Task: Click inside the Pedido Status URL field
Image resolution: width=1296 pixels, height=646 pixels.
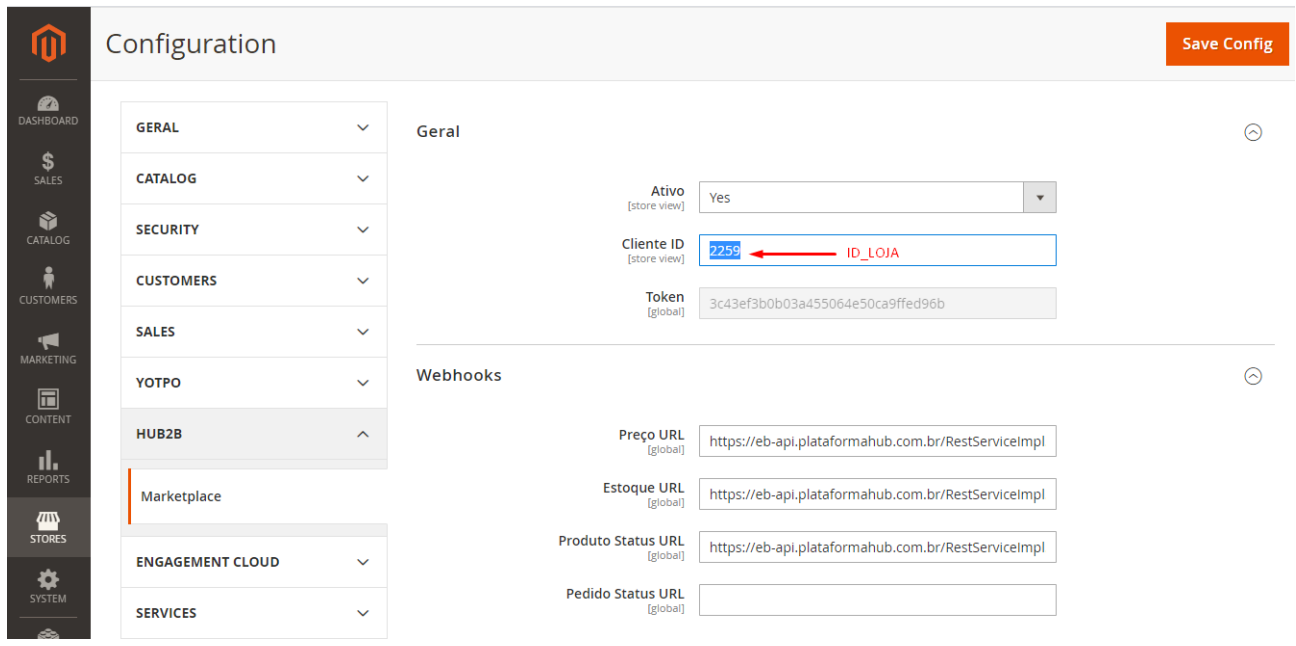Action: pos(877,600)
